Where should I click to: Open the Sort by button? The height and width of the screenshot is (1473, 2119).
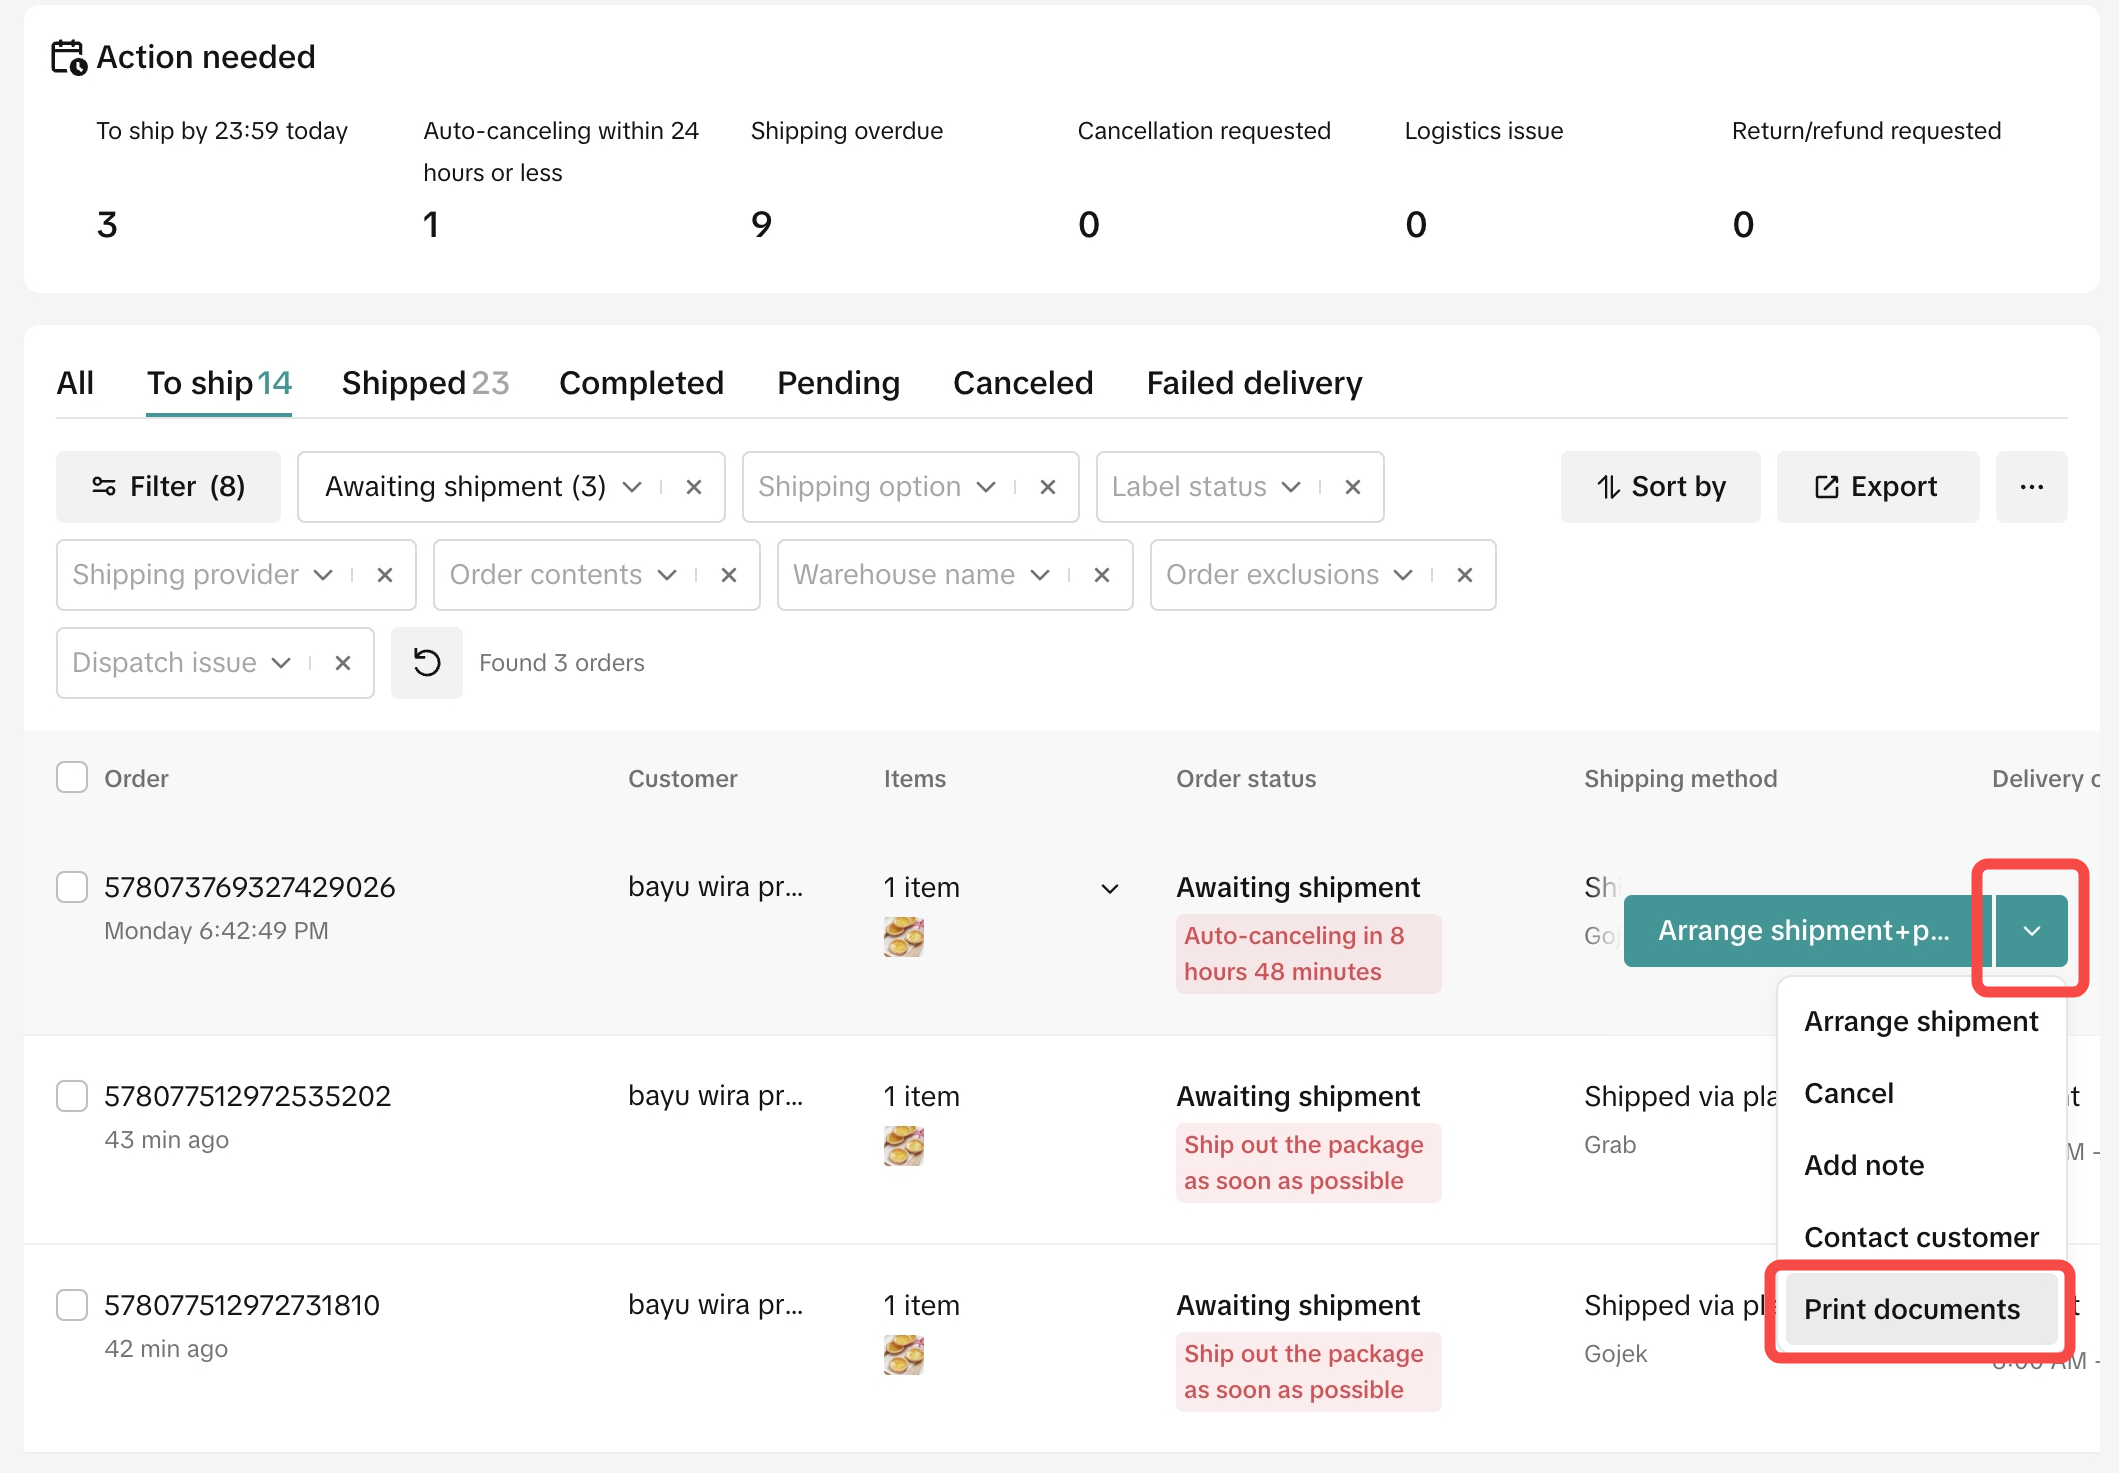pos(1660,487)
